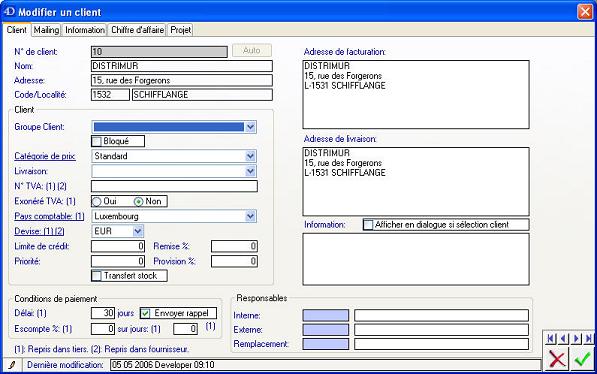Follow the Pays comptable link
Viewport: 597px width, 374px height.
pos(49,216)
